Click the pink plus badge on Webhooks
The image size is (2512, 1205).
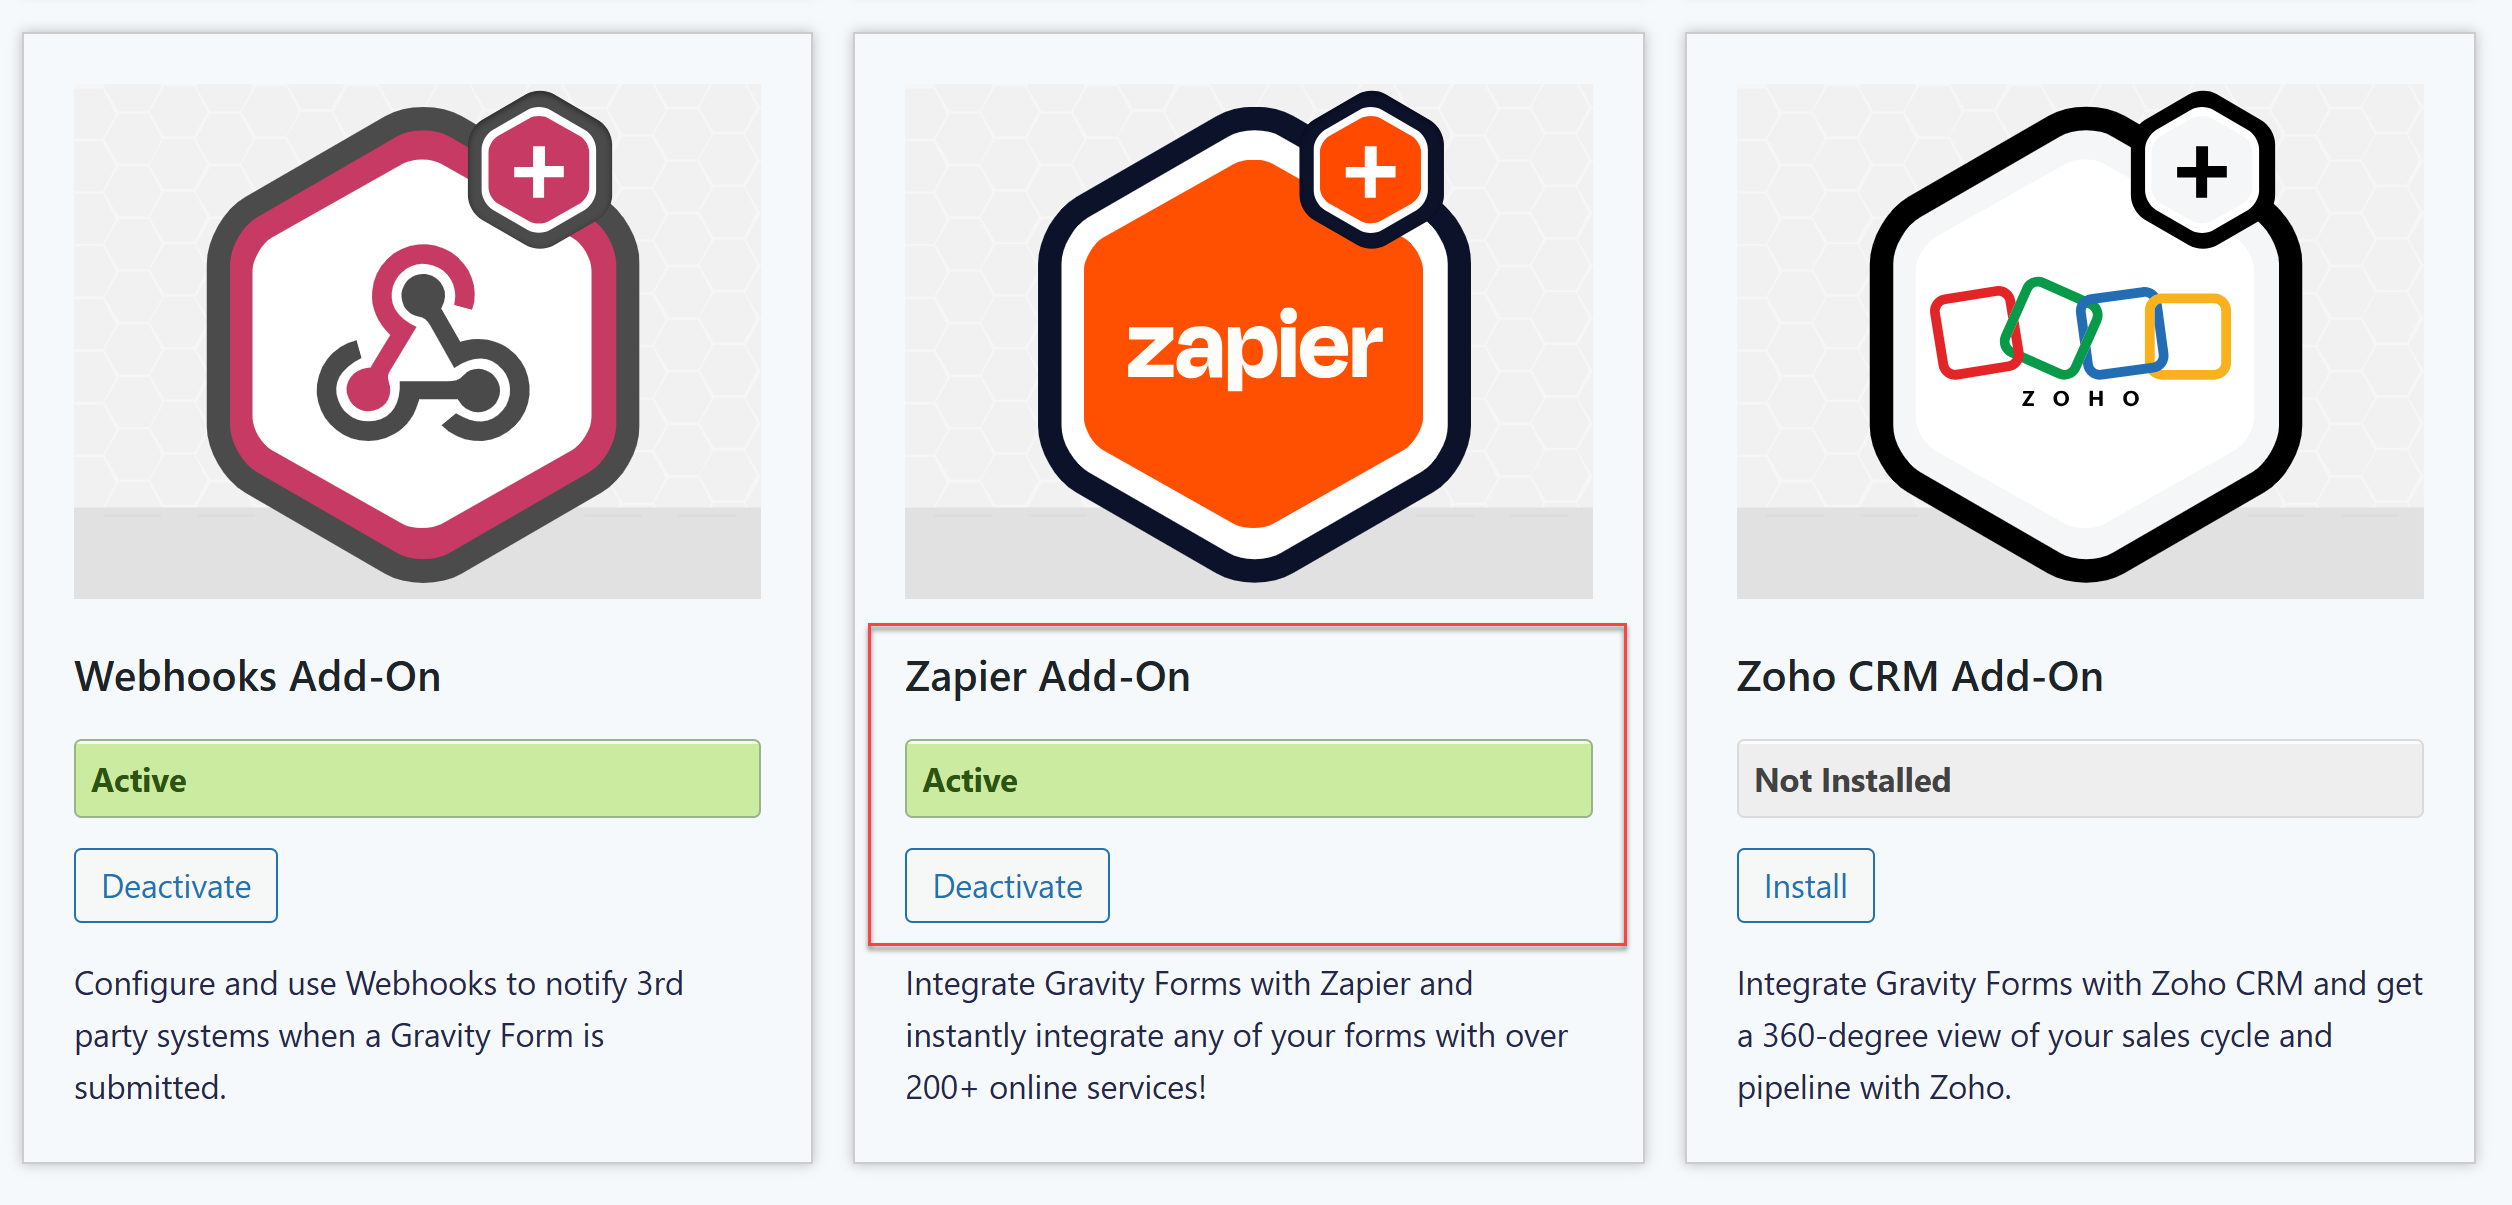(539, 170)
